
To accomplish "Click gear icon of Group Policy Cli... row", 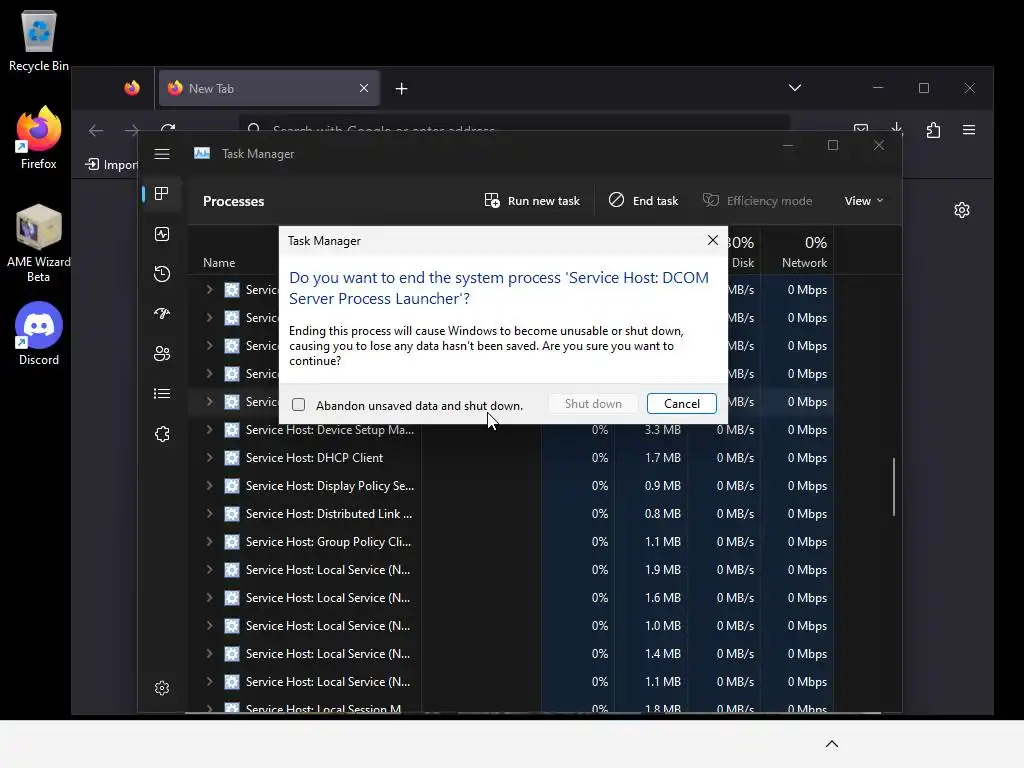I will [x=232, y=542].
